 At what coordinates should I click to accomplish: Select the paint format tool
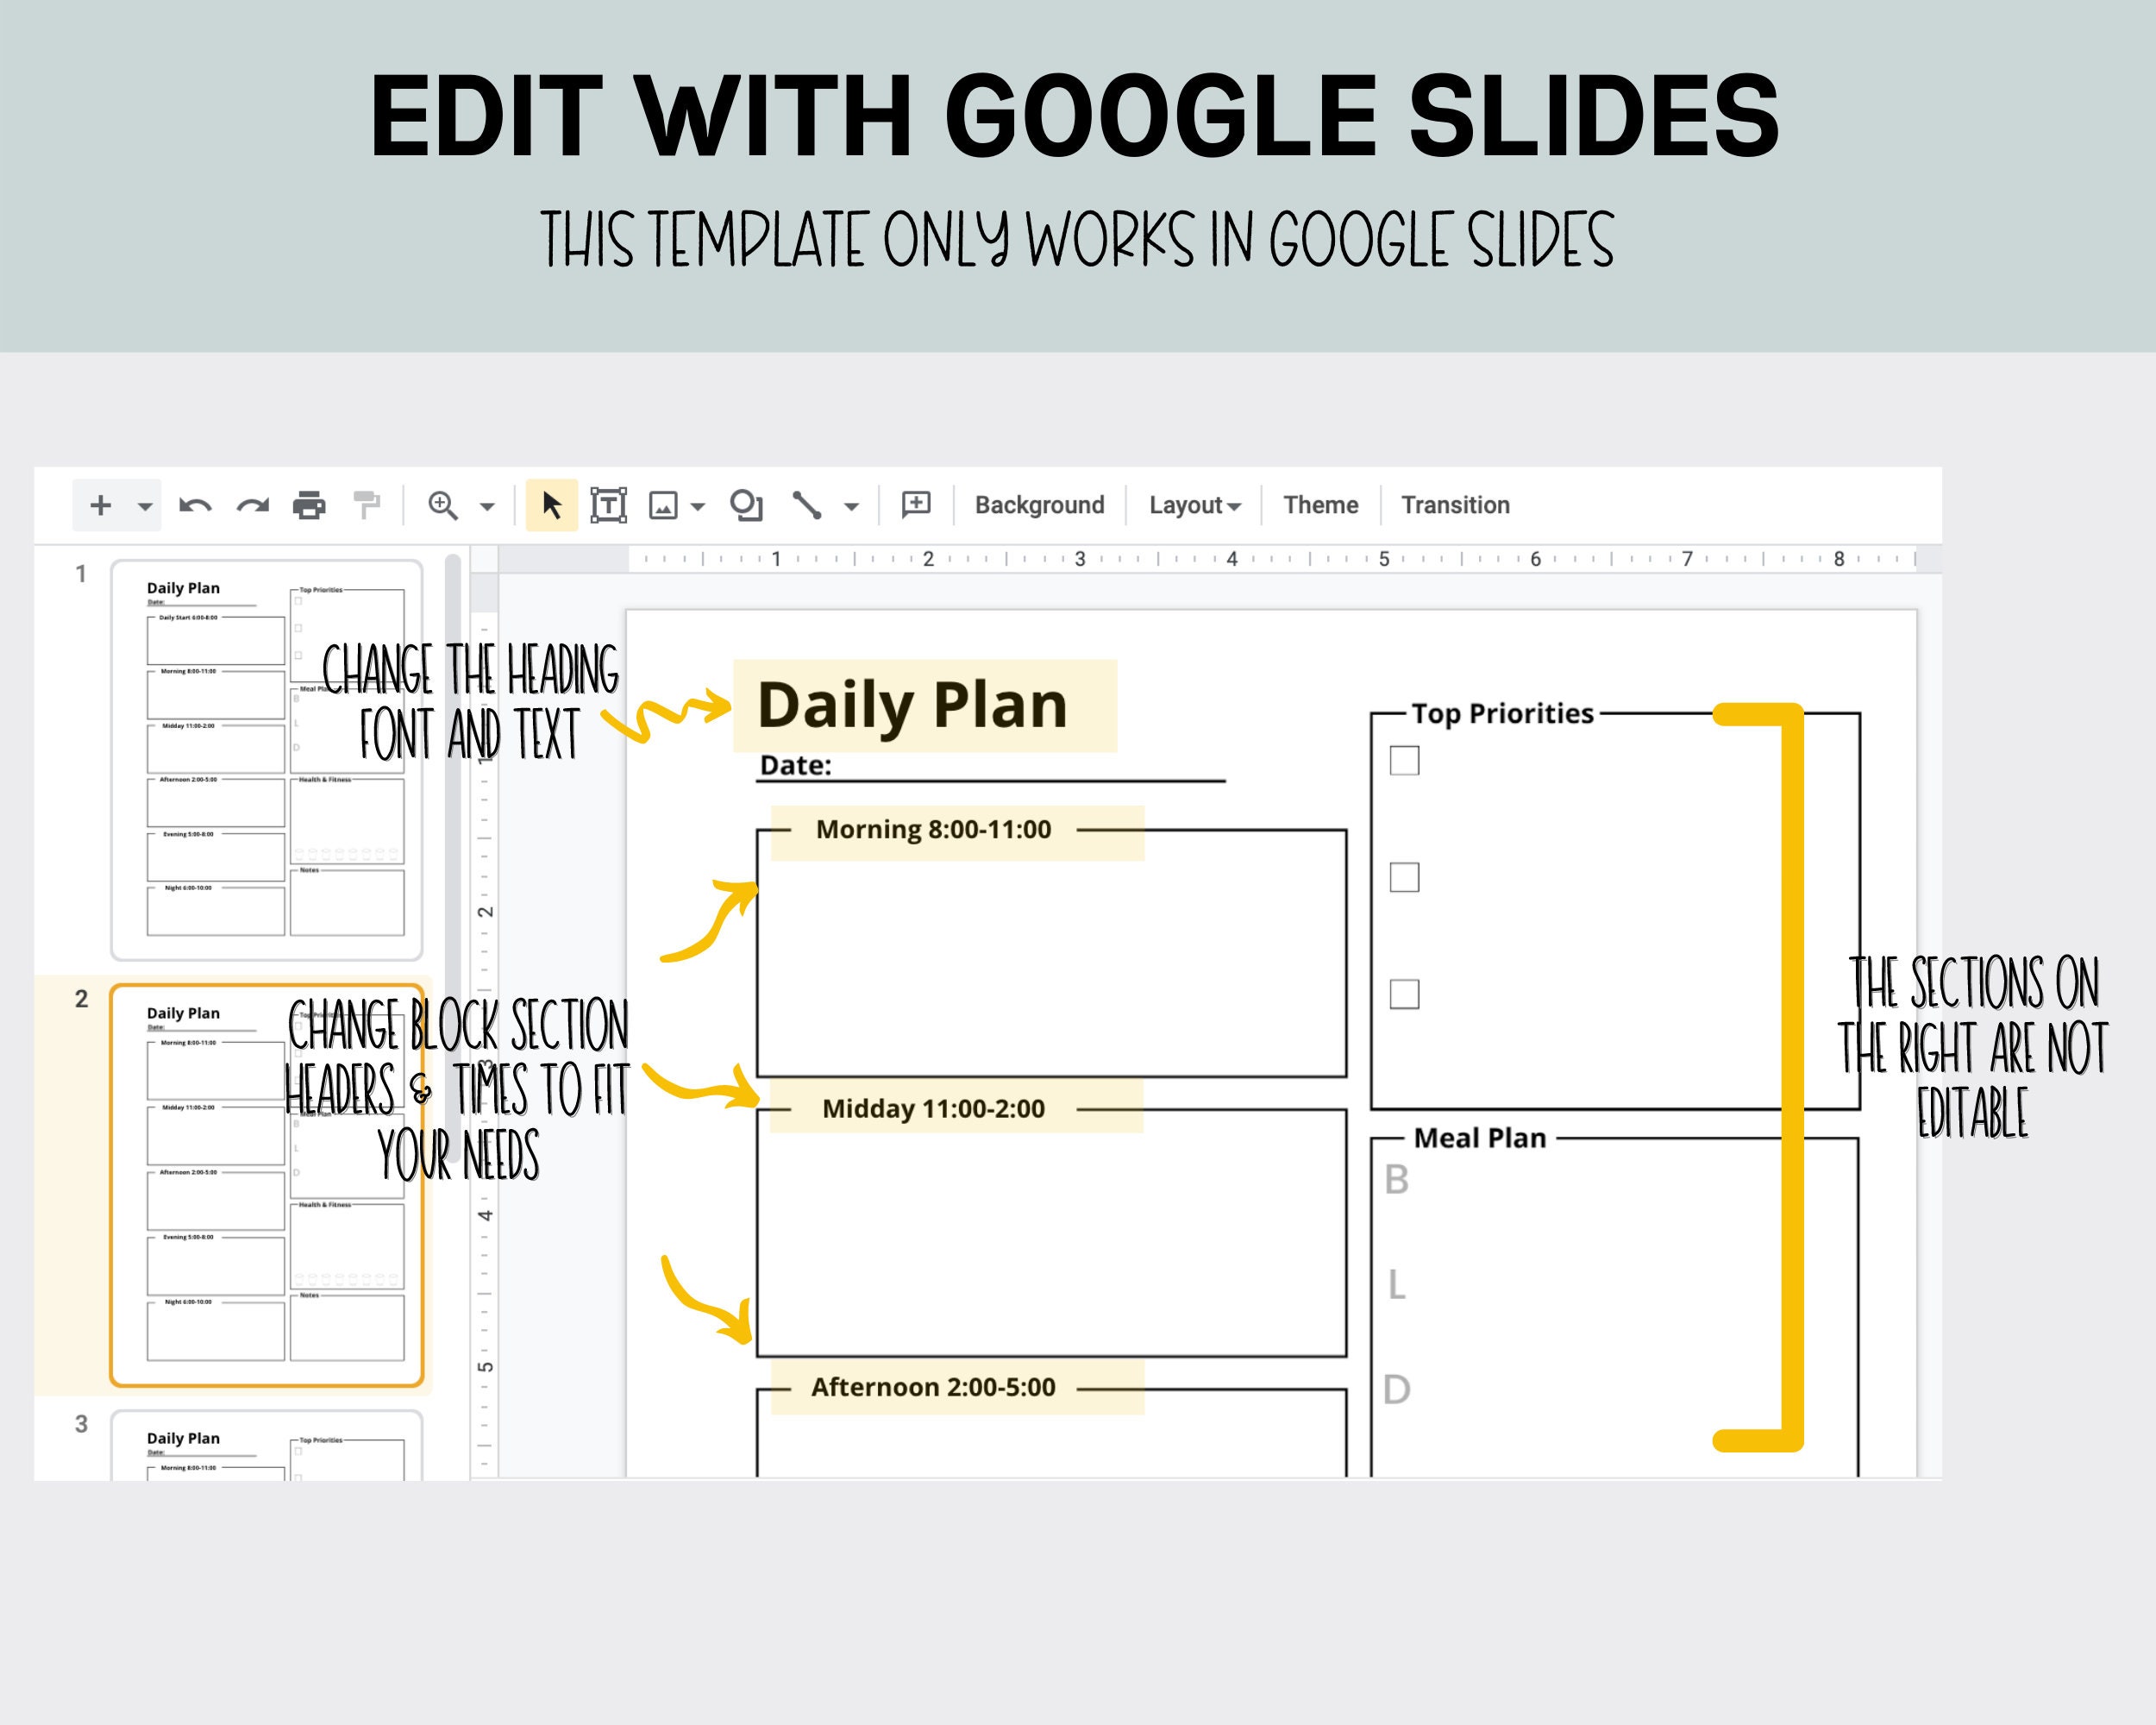(367, 506)
